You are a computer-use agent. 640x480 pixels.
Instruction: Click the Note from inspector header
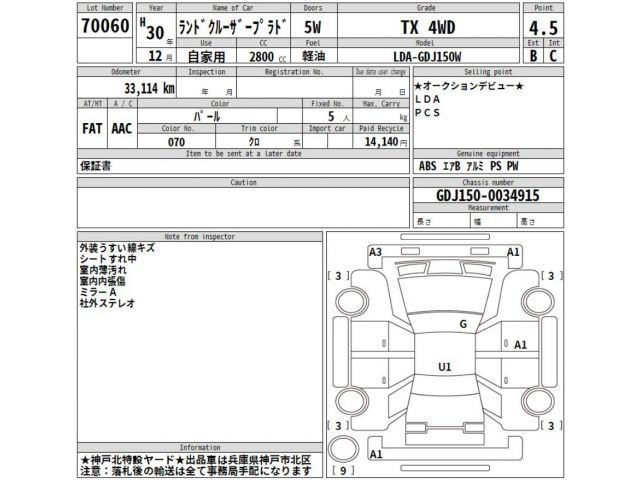[x=200, y=236]
